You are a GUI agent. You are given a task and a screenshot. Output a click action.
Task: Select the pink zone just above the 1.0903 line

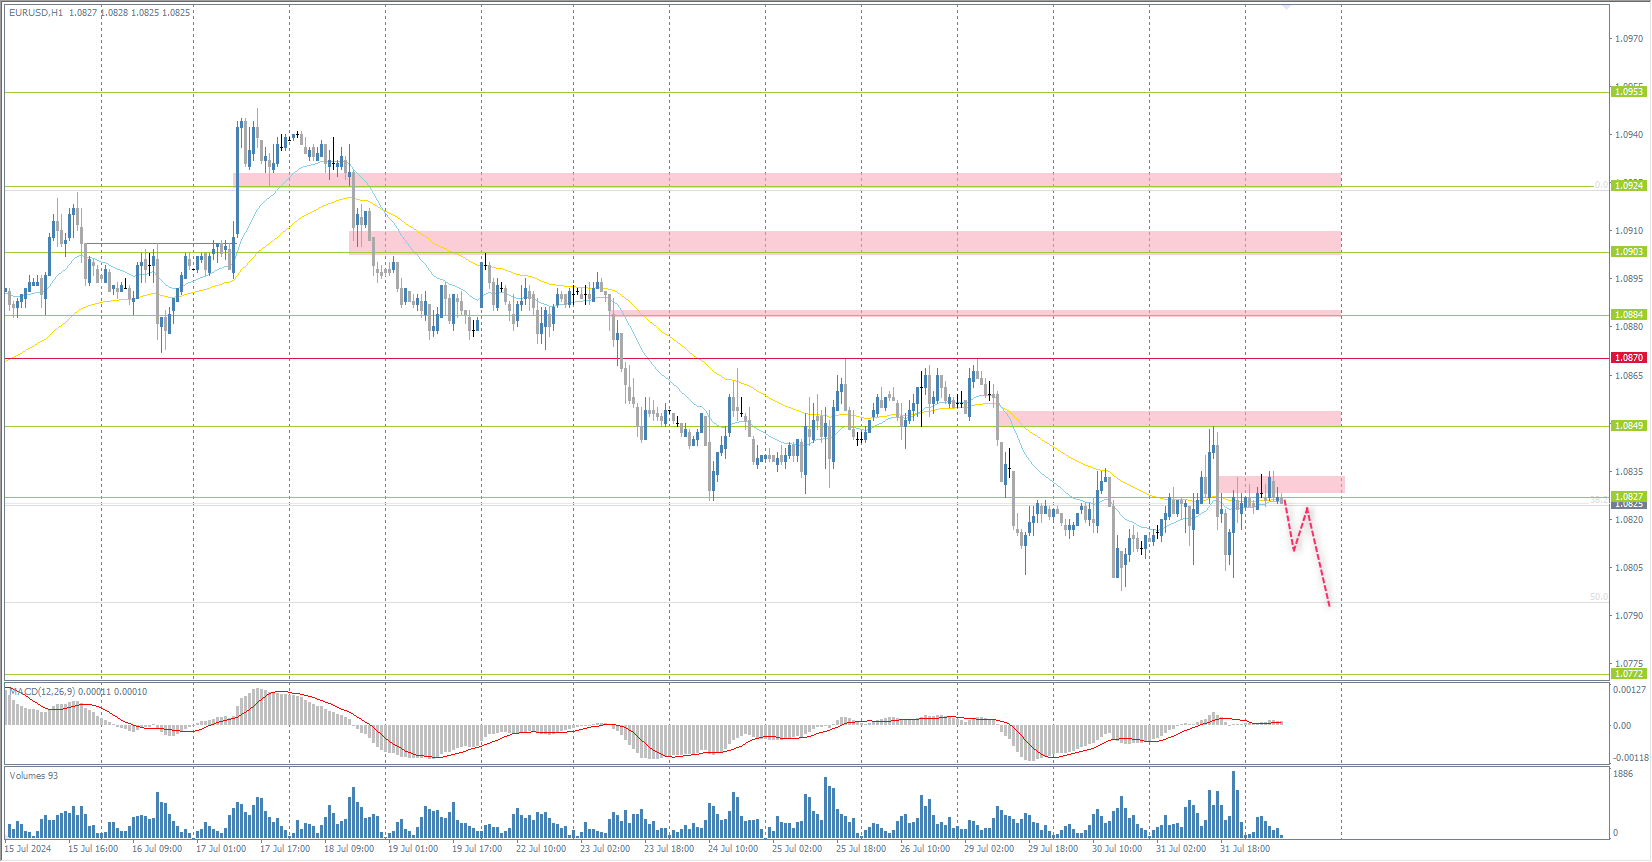(x=845, y=241)
